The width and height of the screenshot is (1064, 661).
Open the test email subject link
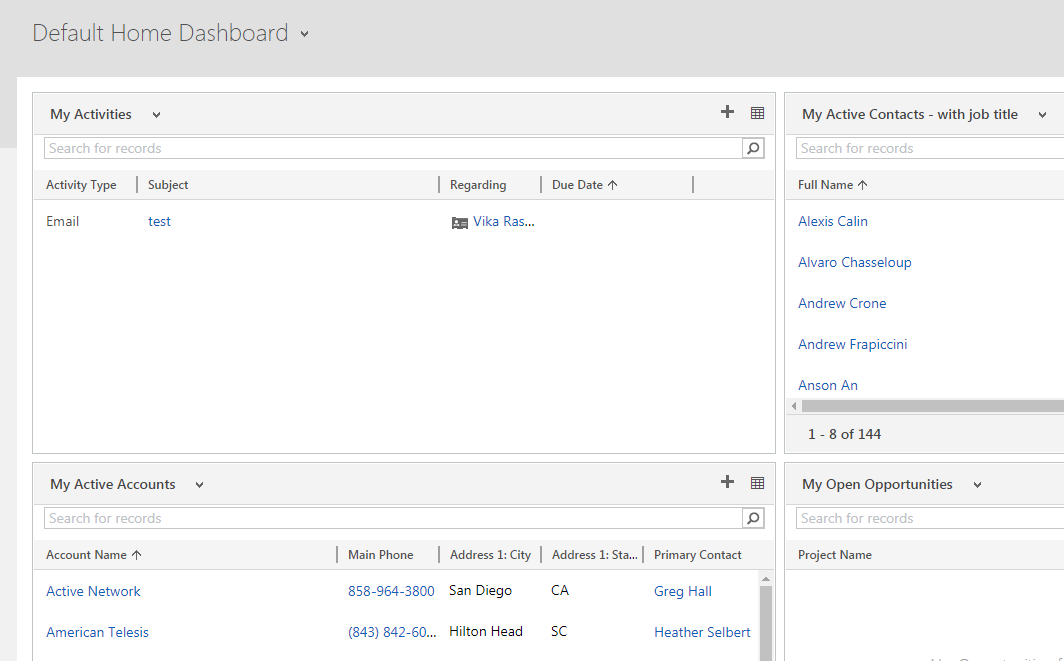click(x=159, y=221)
